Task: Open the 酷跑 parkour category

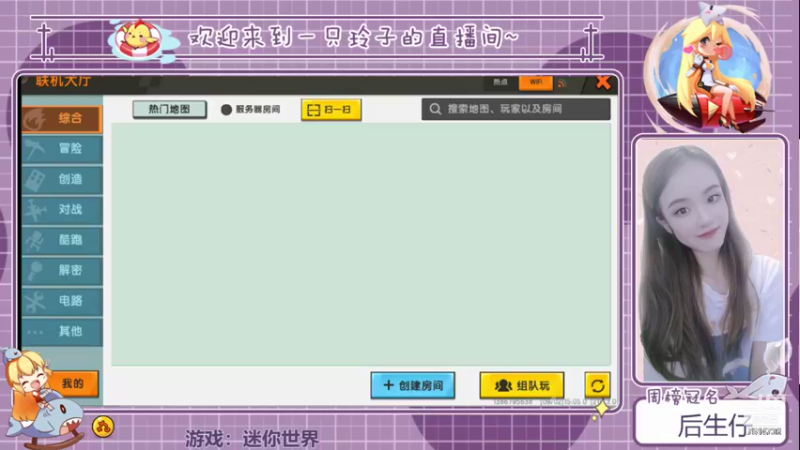Action: pos(62,240)
